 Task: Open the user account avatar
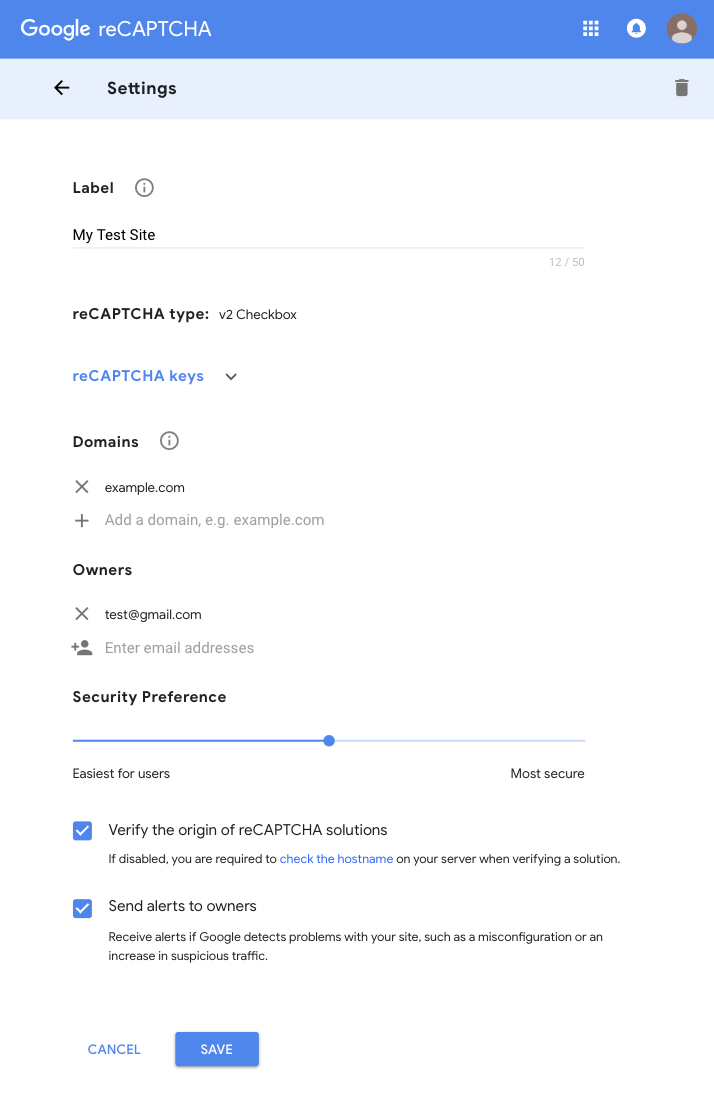coord(682,29)
